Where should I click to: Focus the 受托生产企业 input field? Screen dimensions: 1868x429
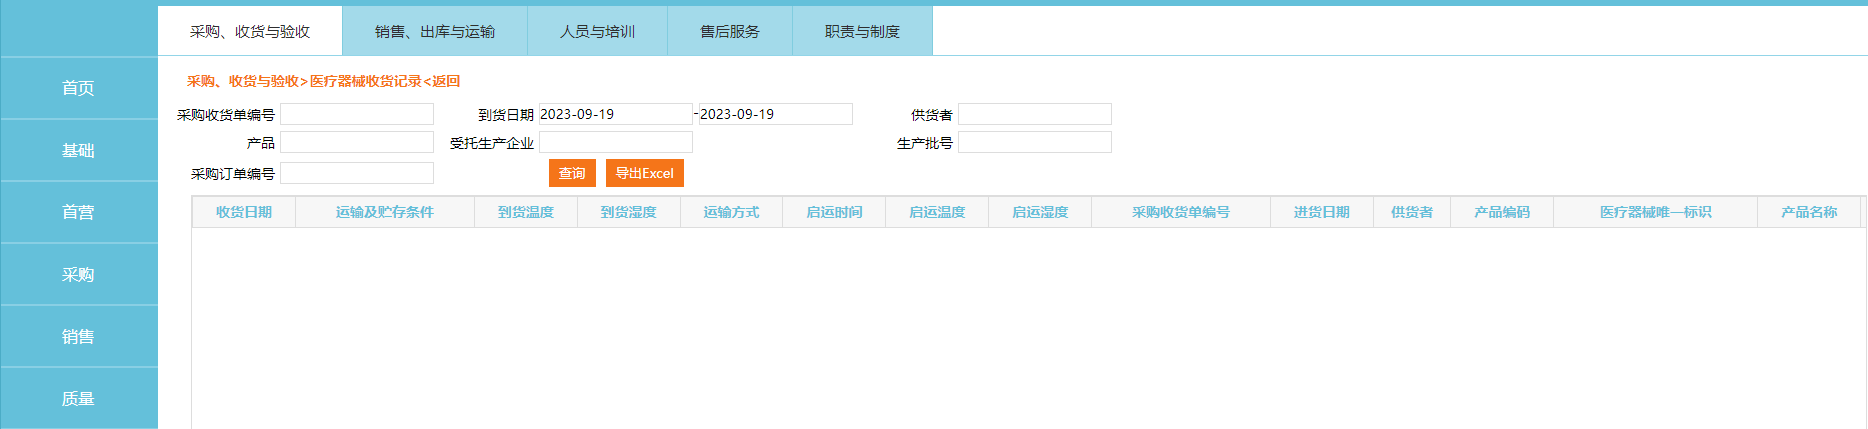coord(615,142)
